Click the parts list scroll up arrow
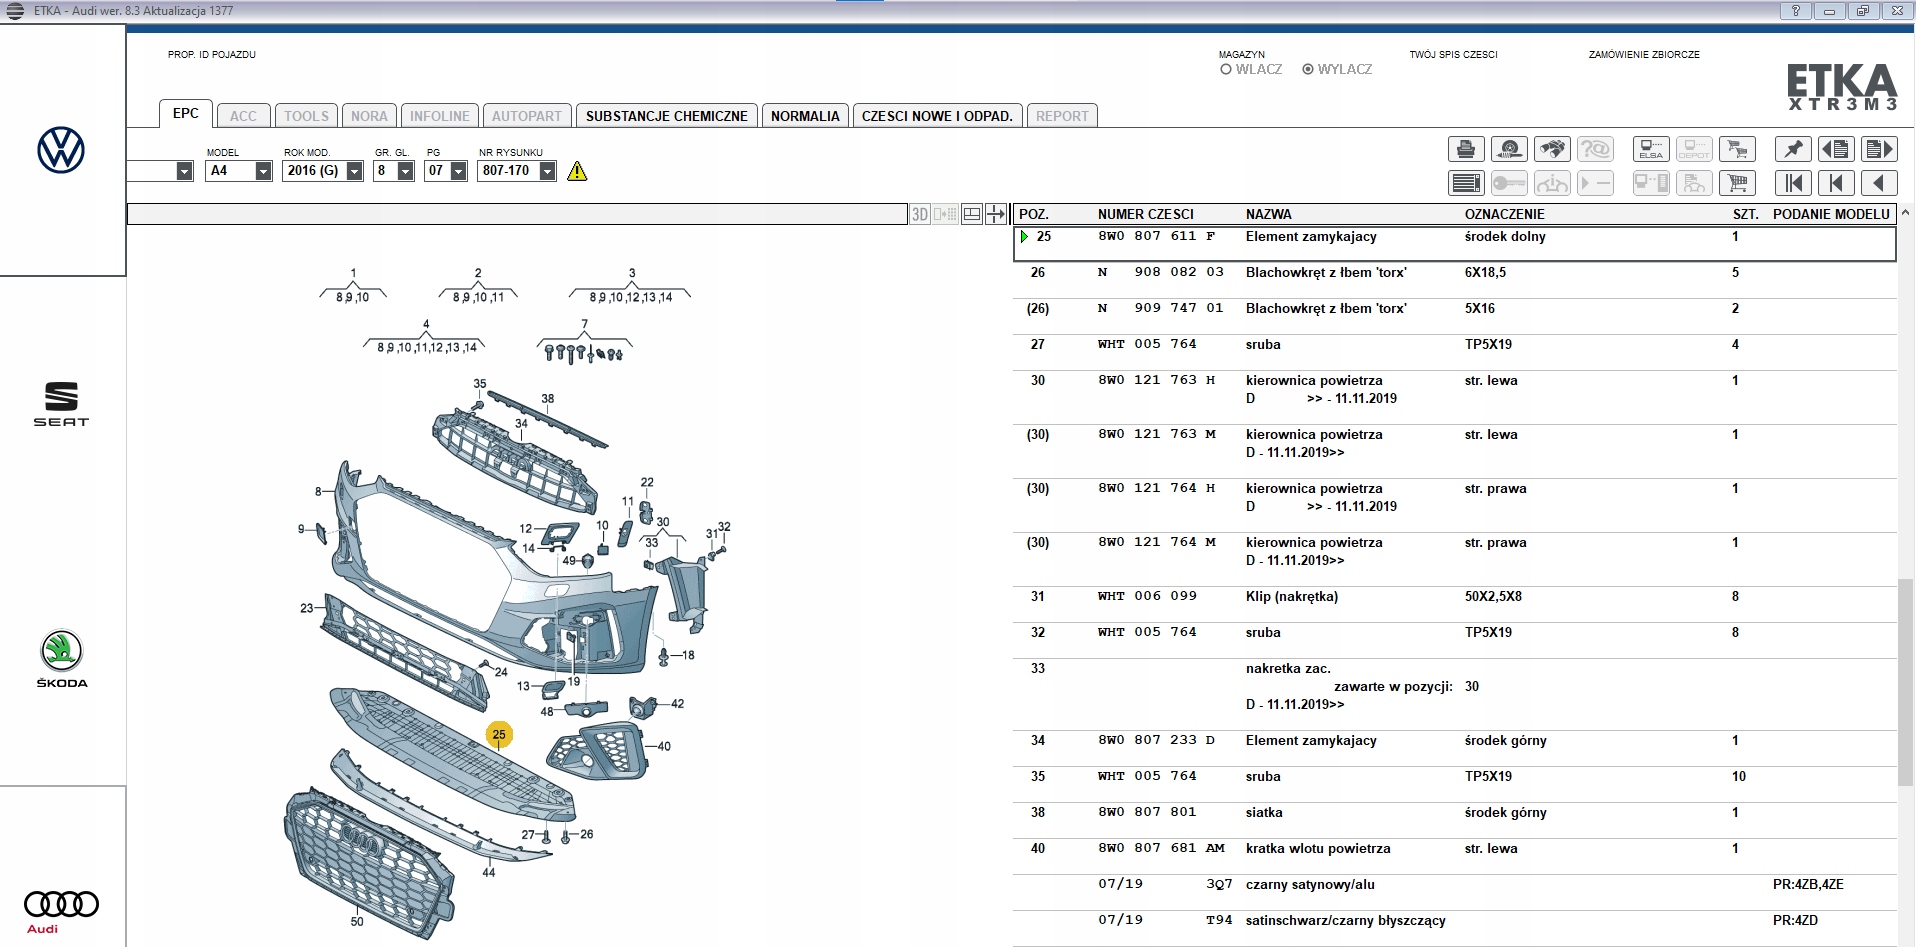1916x947 pixels. tap(1906, 213)
